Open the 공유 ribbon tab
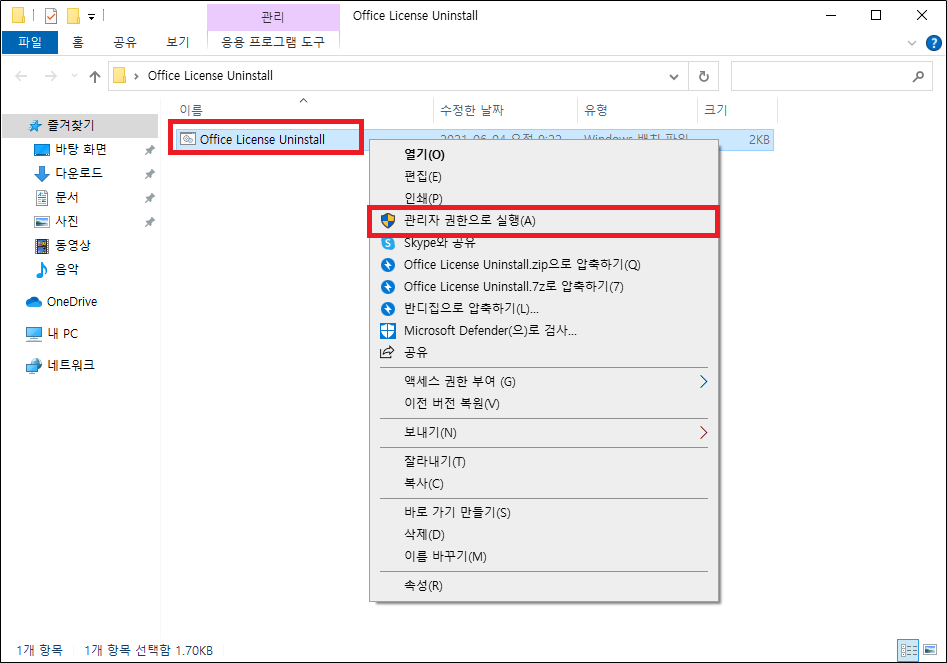 point(125,42)
